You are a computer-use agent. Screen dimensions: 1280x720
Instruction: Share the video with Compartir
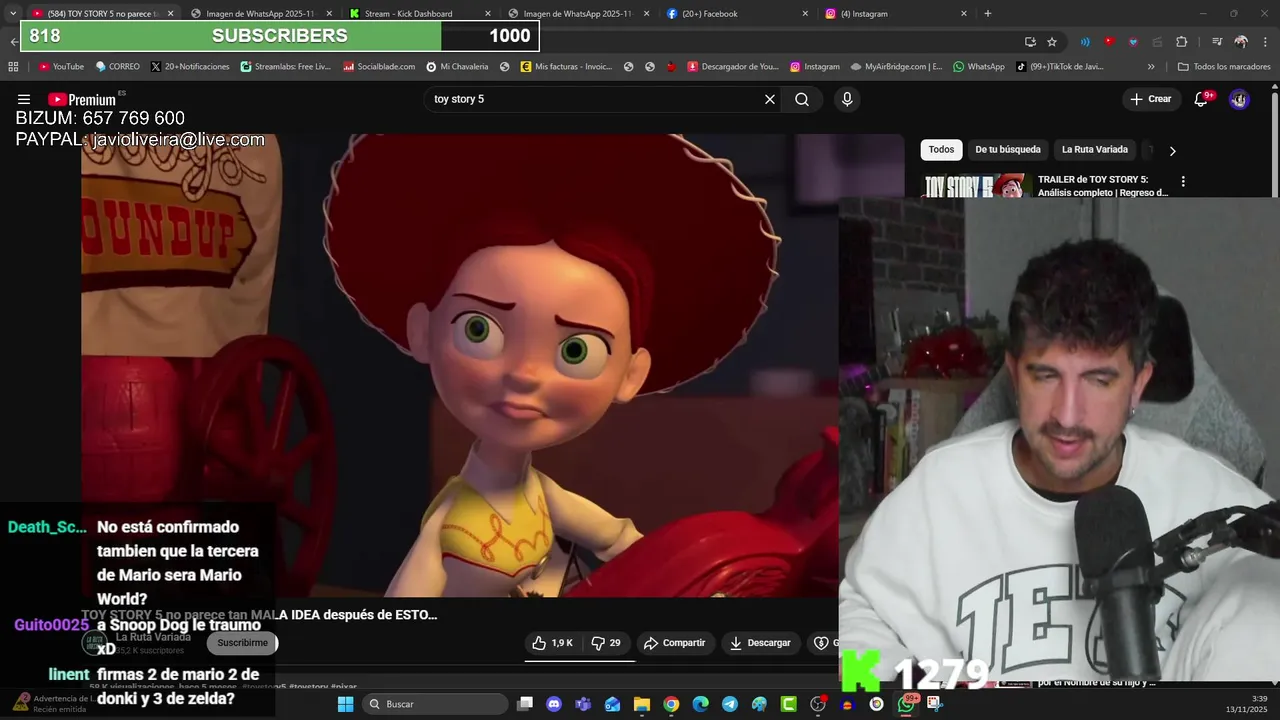[x=675, y=643]
